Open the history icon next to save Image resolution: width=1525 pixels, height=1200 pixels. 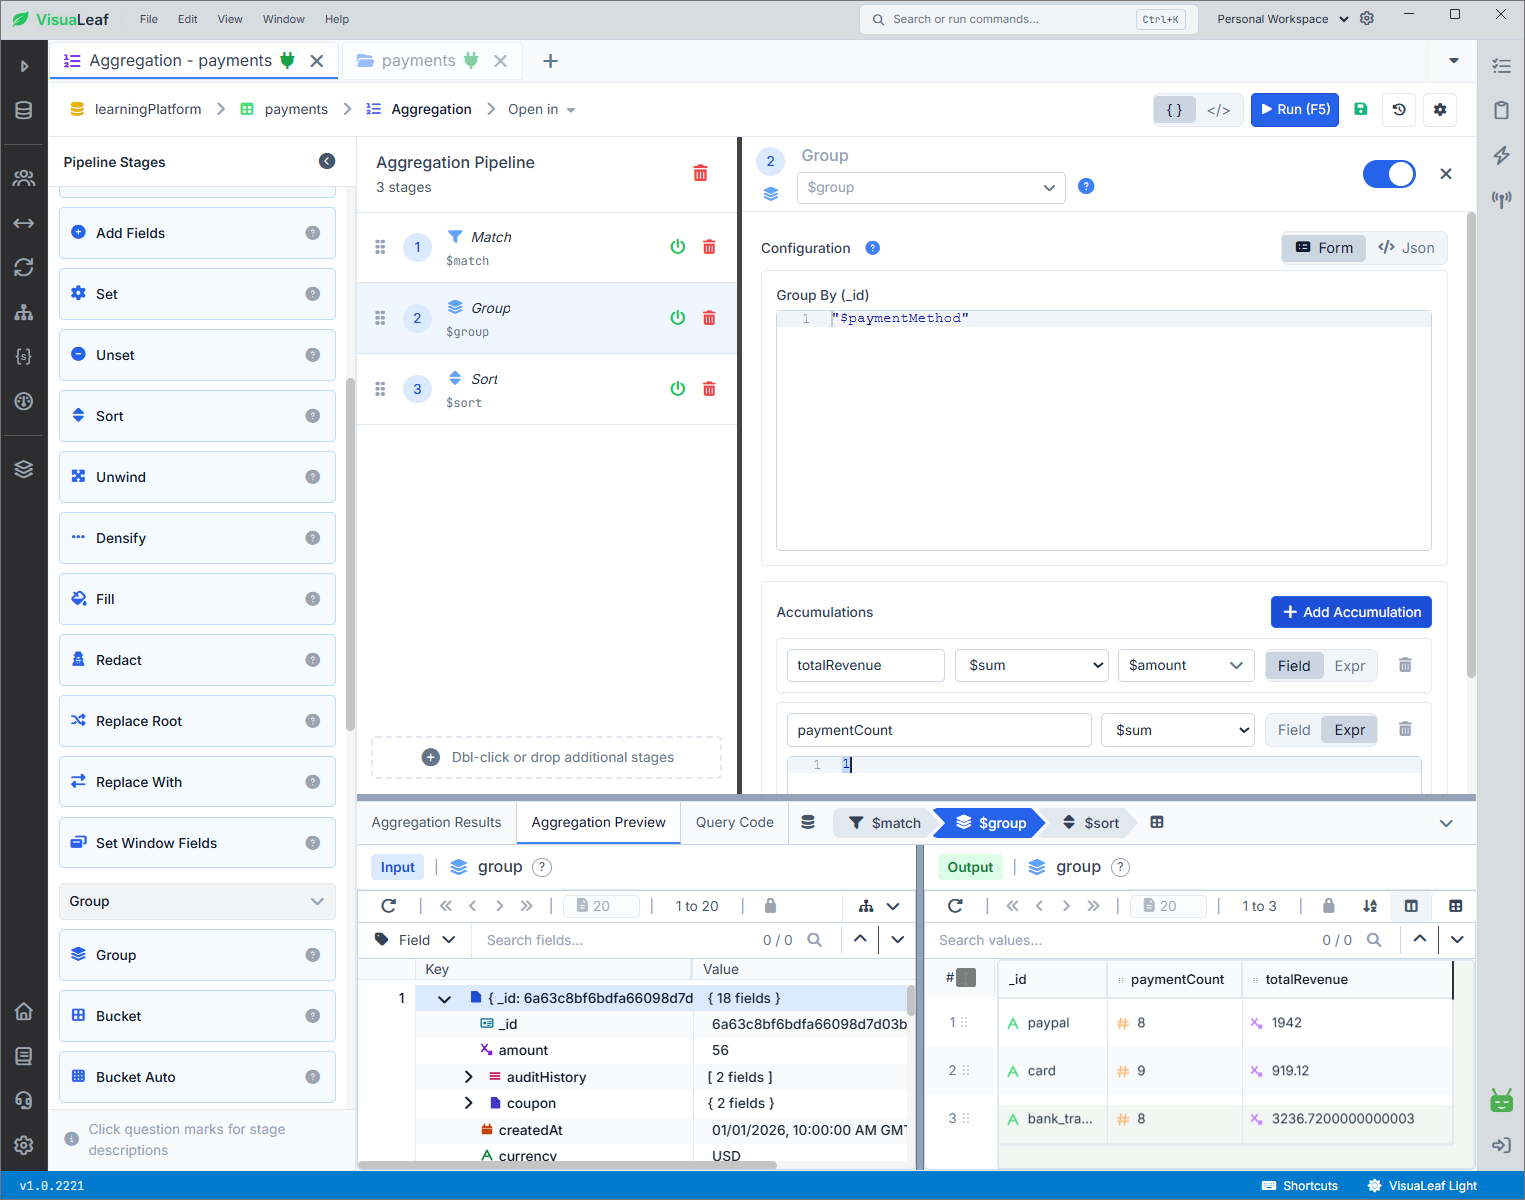1399,109
